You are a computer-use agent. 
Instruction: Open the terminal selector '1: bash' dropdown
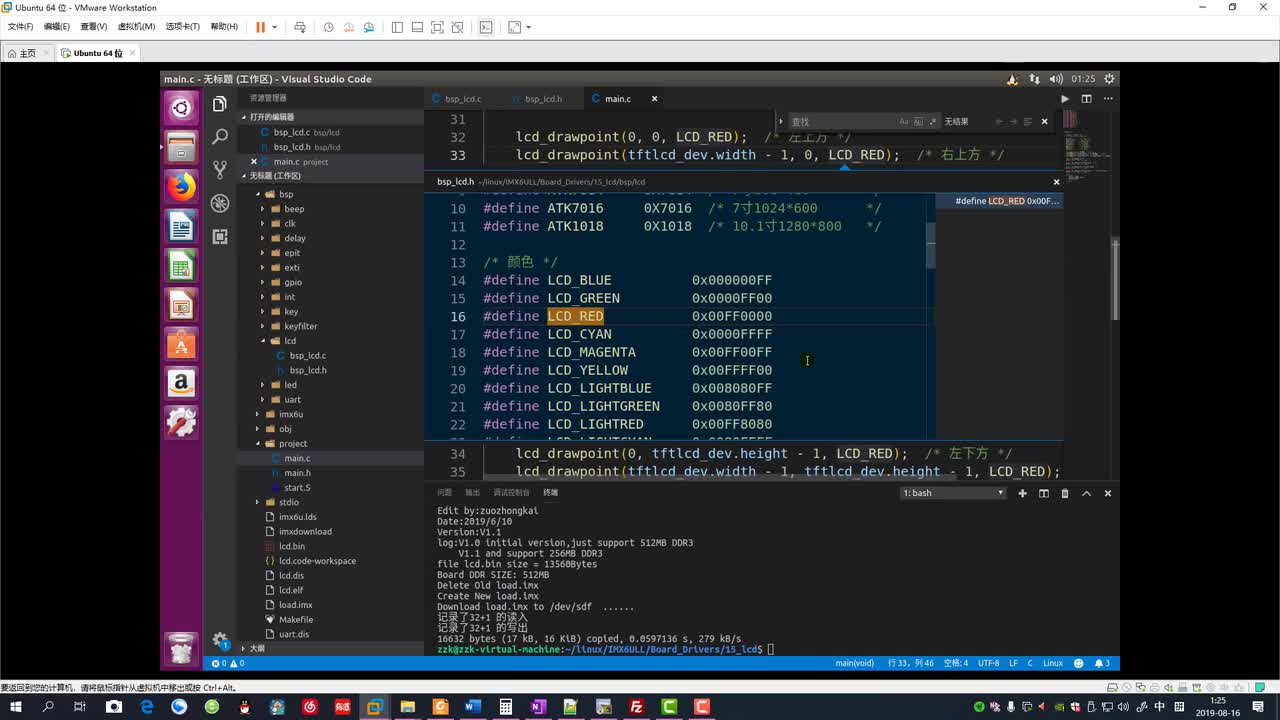953,493
